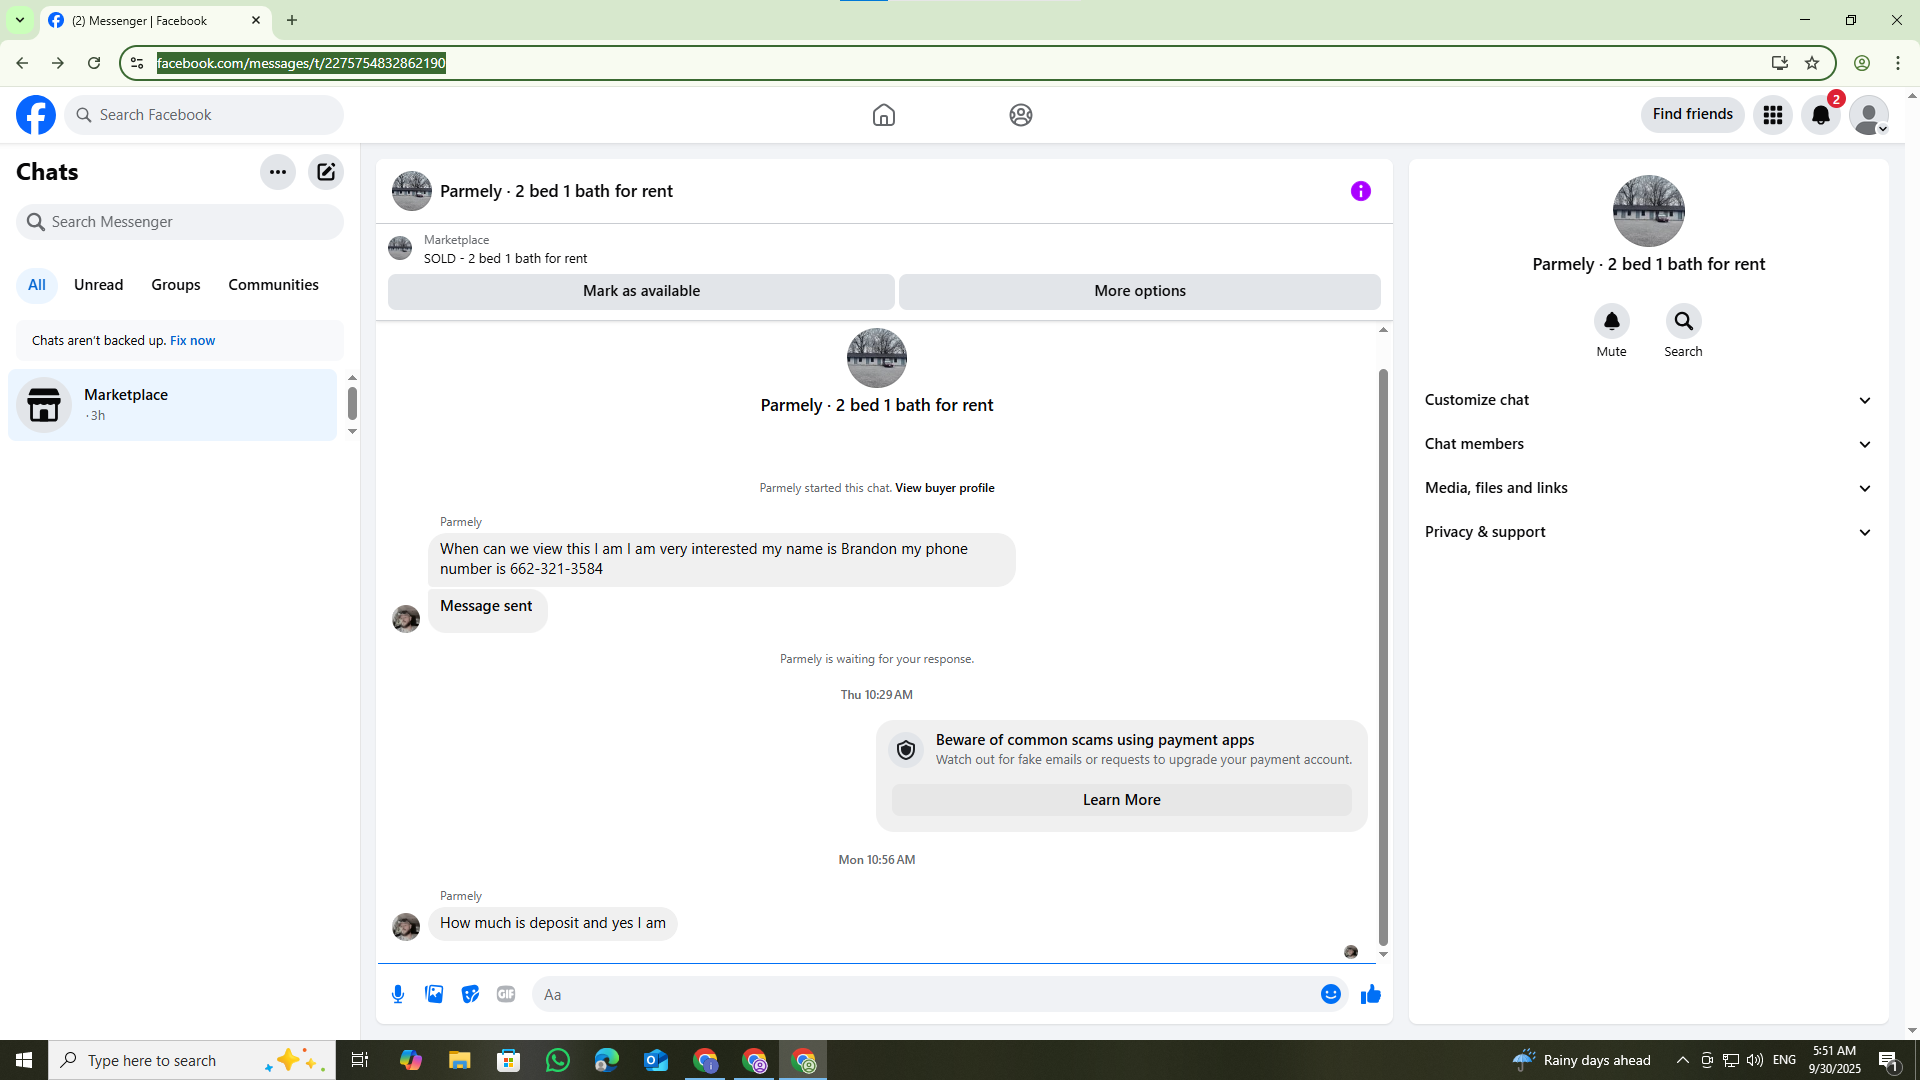Image resolution: width=1920 pixels, height=1080 pixels.
Task: Attach a photo or file
Action: (434, 994)
